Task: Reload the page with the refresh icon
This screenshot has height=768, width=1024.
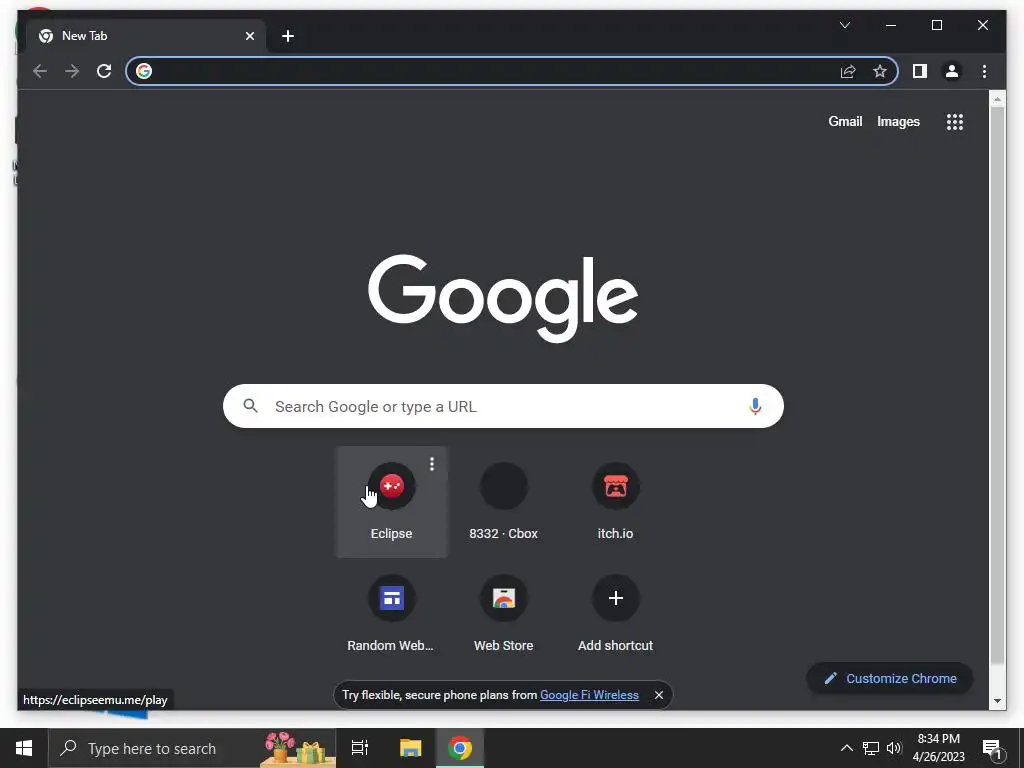Action: [104, 71]
